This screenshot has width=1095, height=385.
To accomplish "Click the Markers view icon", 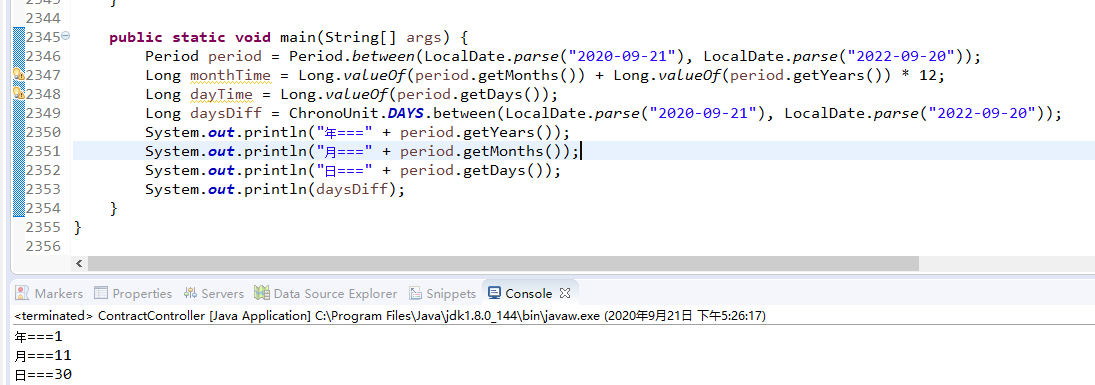I will click(22, 293).
